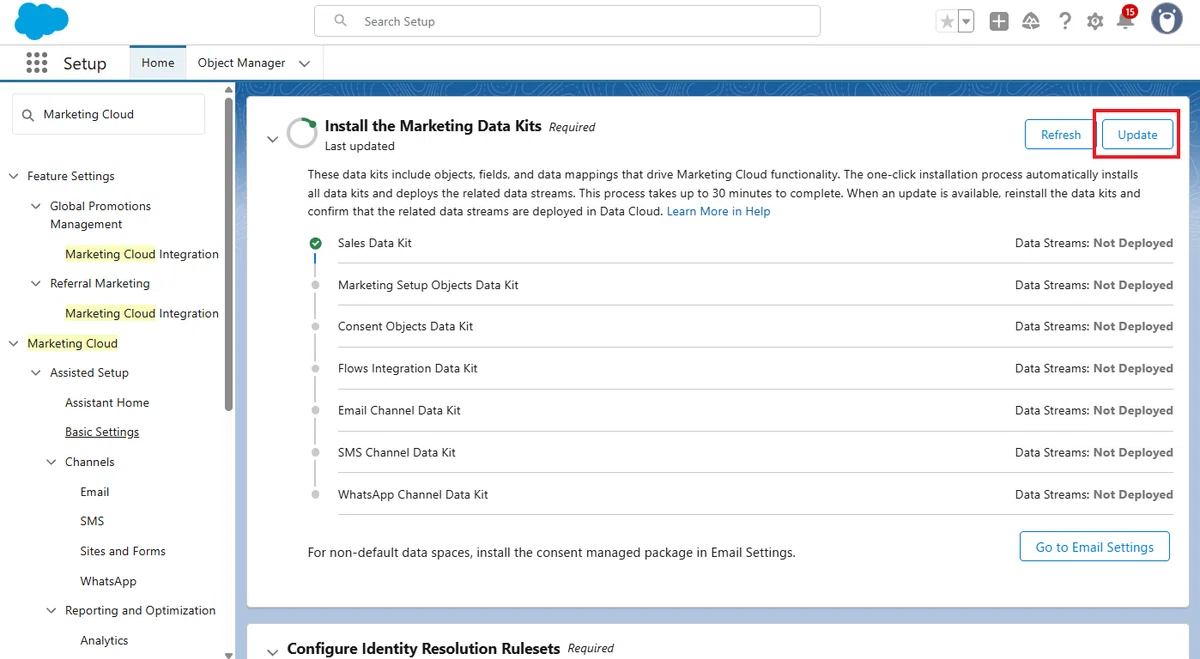Collapse Reporting and Optimization node
1200x659 pixels.
pos(52,611)
